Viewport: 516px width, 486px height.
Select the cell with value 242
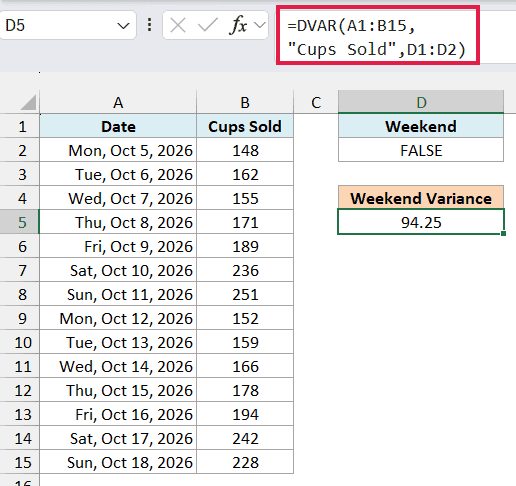point(245,438)
